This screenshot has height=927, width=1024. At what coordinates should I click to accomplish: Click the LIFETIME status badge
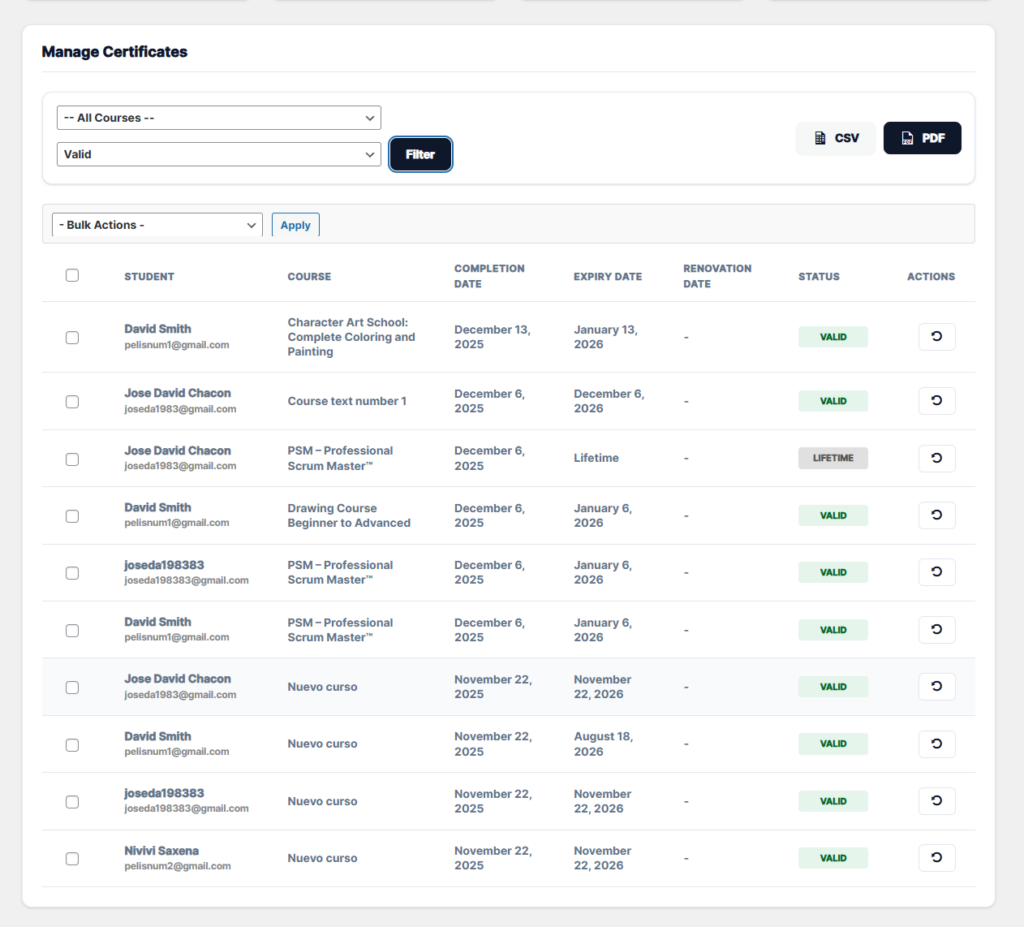pyautogui.click(x=833, y=458)
